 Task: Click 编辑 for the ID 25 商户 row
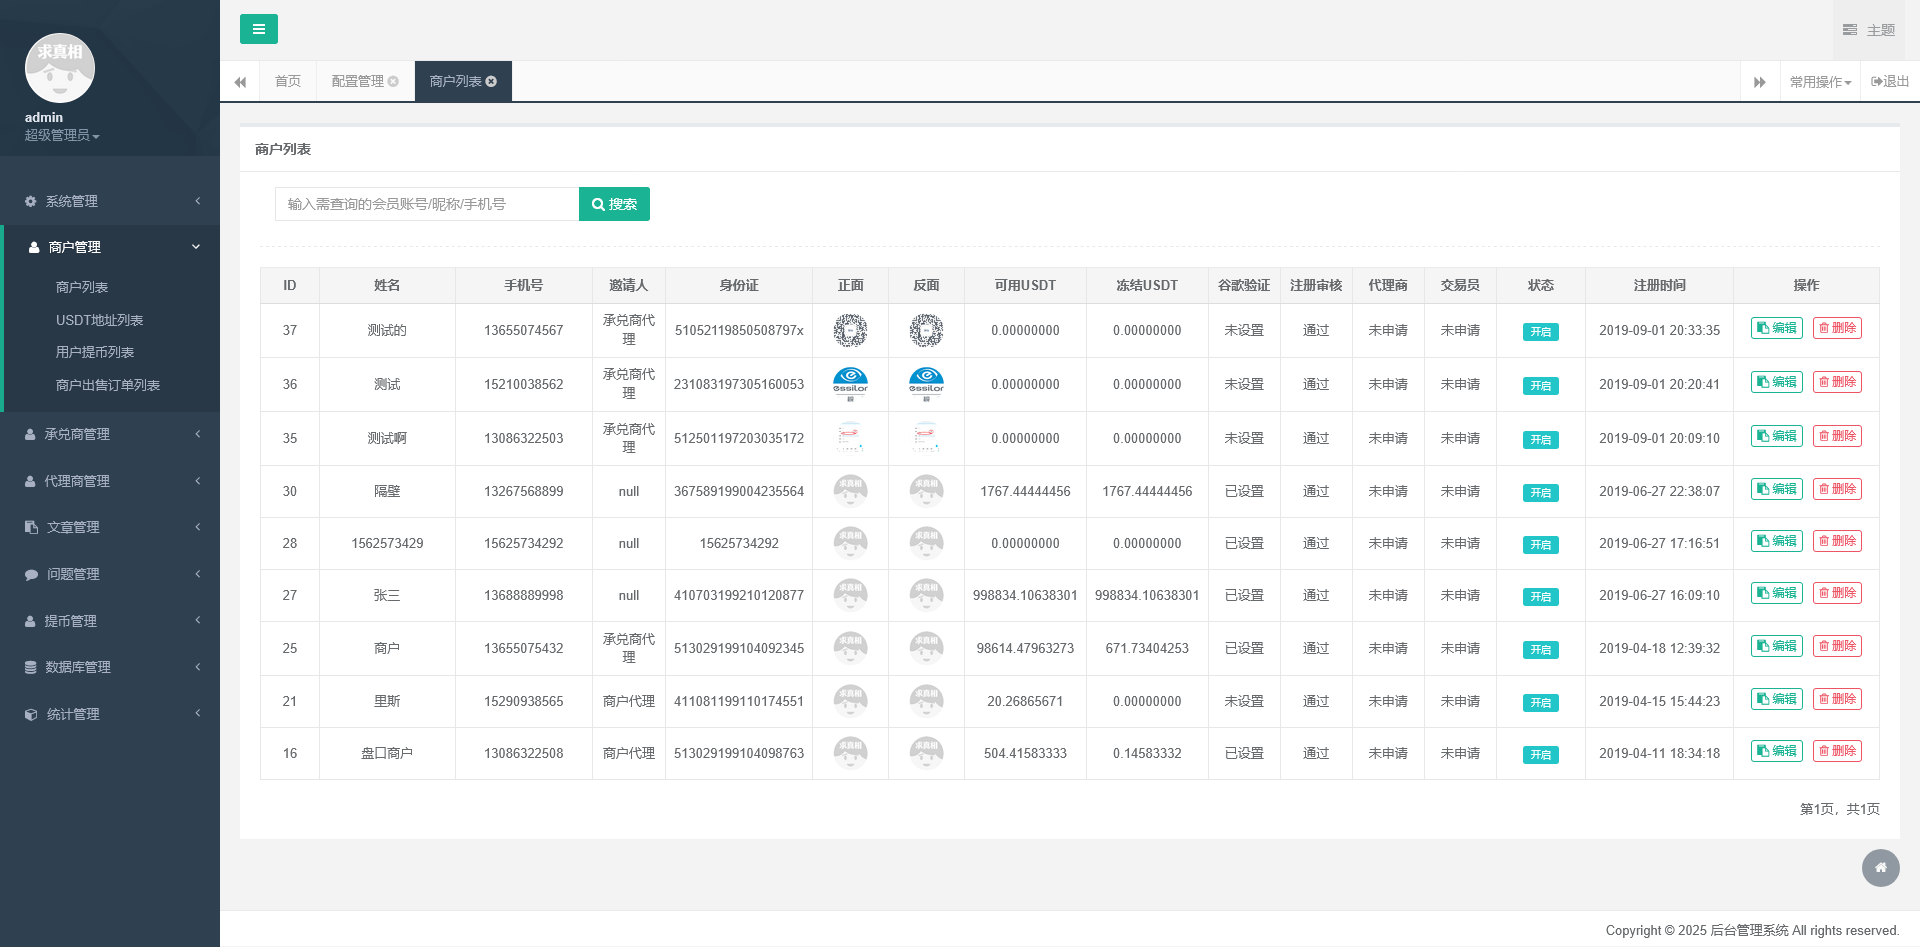point(1776,646)
